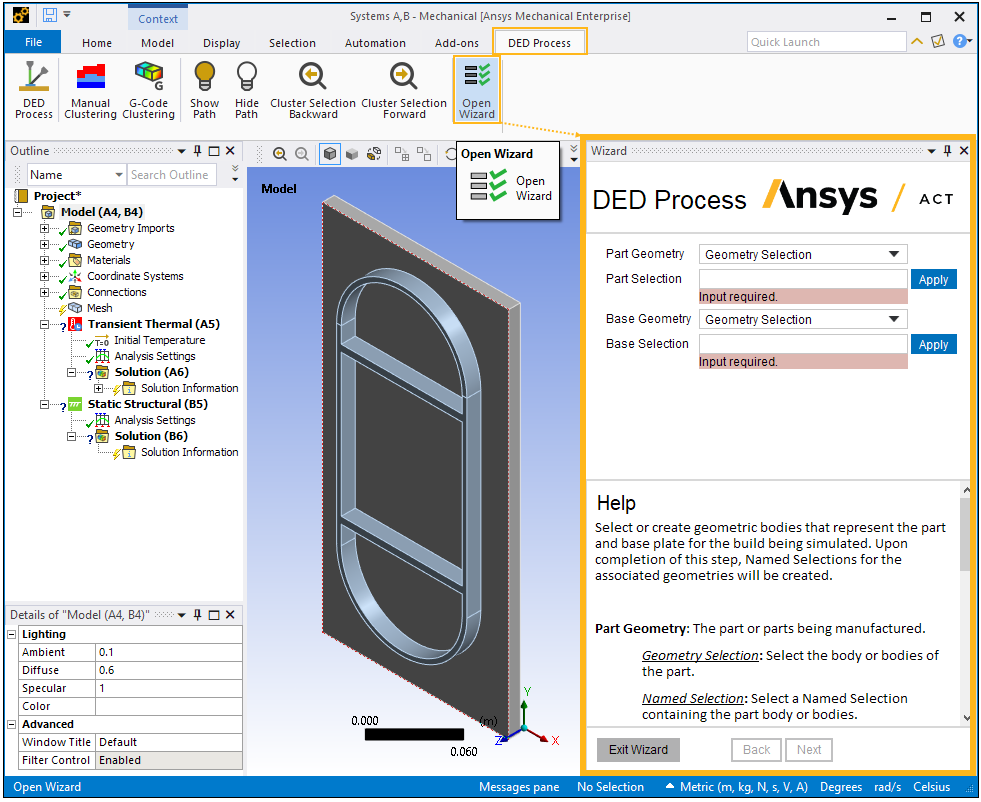
Task: Toggle the shaded box view icon in the viewport toolbar
Action: click(x=330, y=154)
